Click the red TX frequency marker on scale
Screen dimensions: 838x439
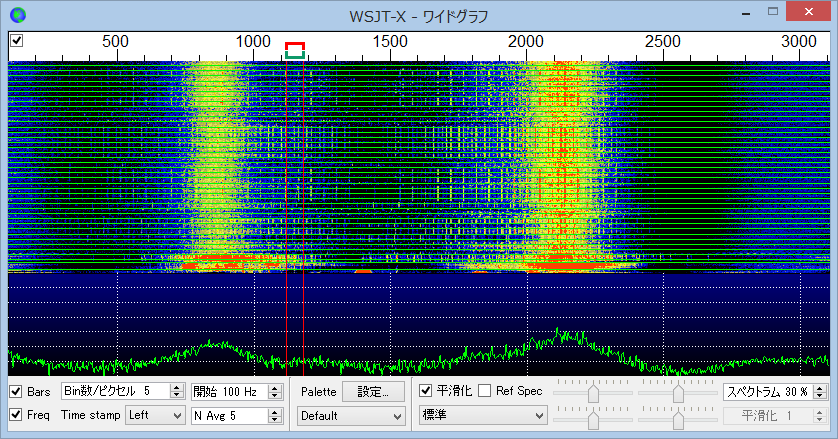point(295,46)
